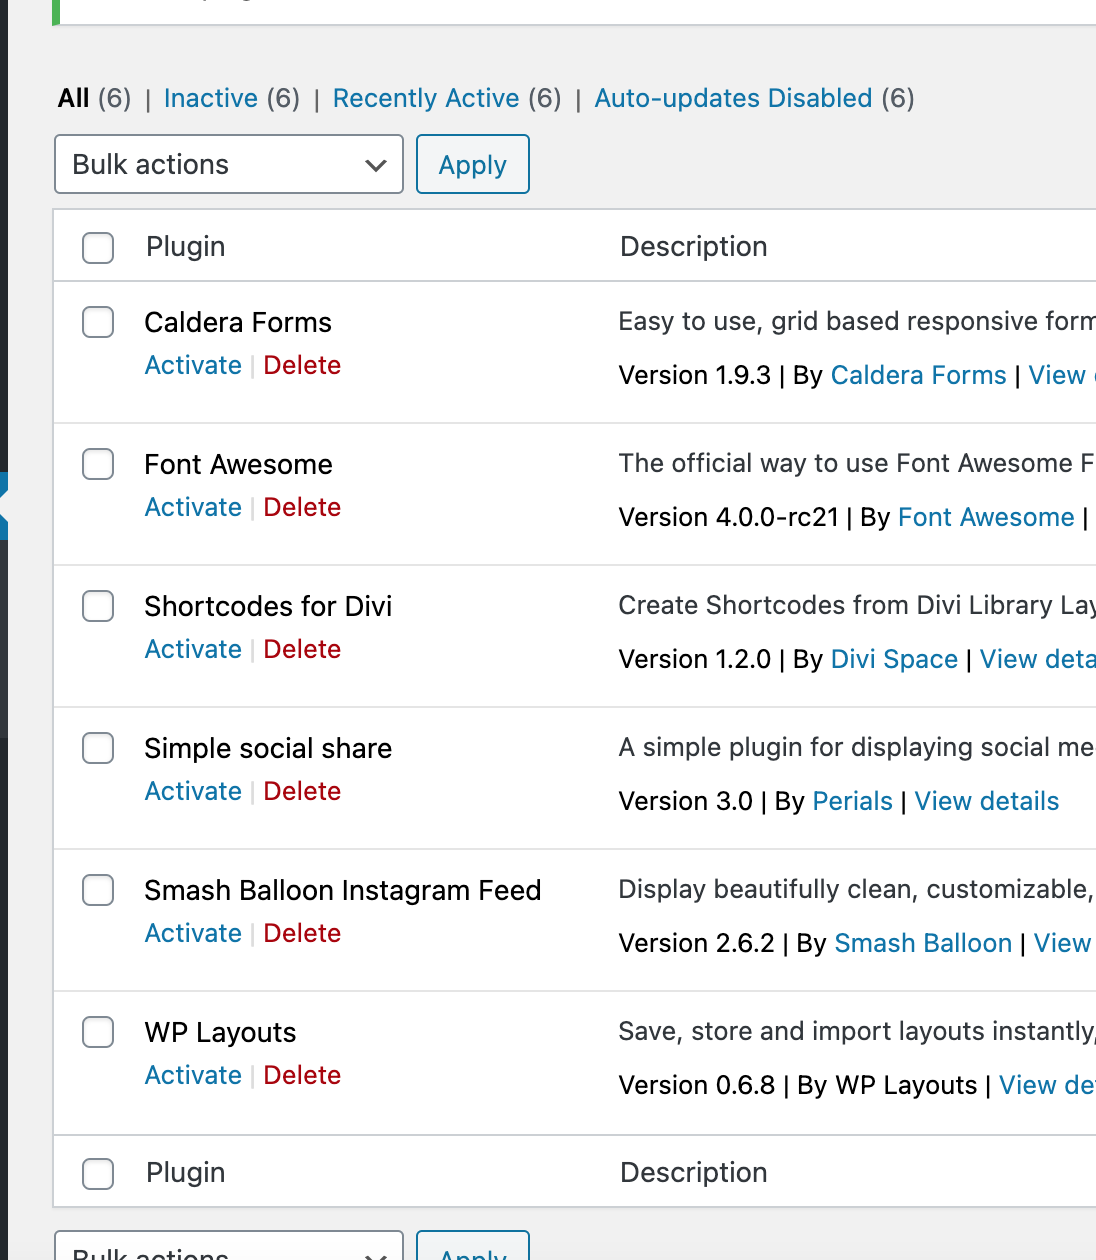Click the Smash Balloon Instagram Feed name

coord(343,890)
